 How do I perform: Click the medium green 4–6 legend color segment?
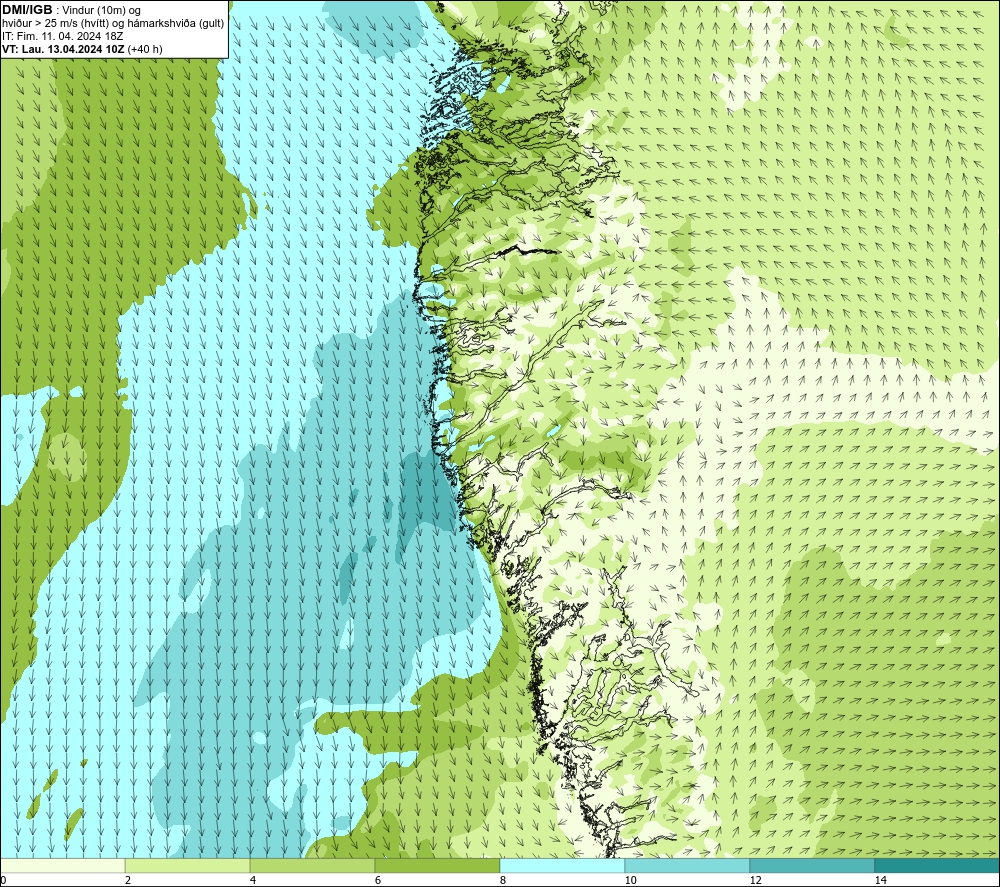pos(312,865)
